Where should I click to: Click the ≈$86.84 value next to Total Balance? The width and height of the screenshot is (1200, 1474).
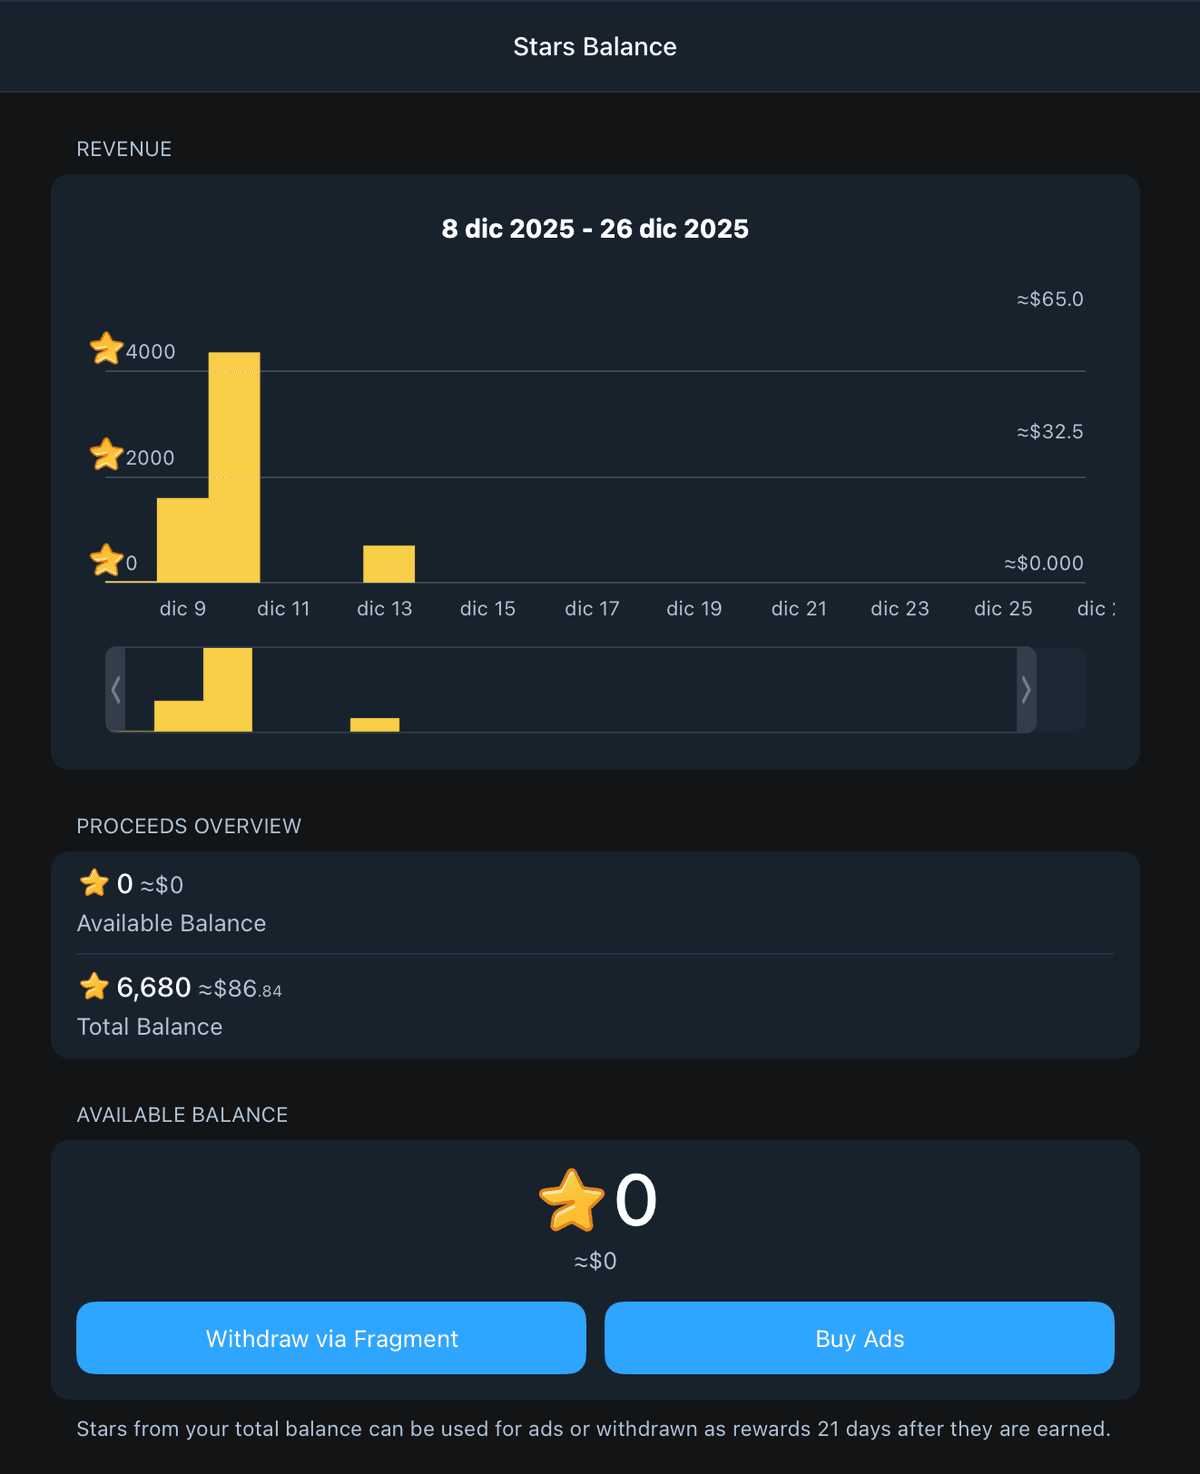point(240,988)
